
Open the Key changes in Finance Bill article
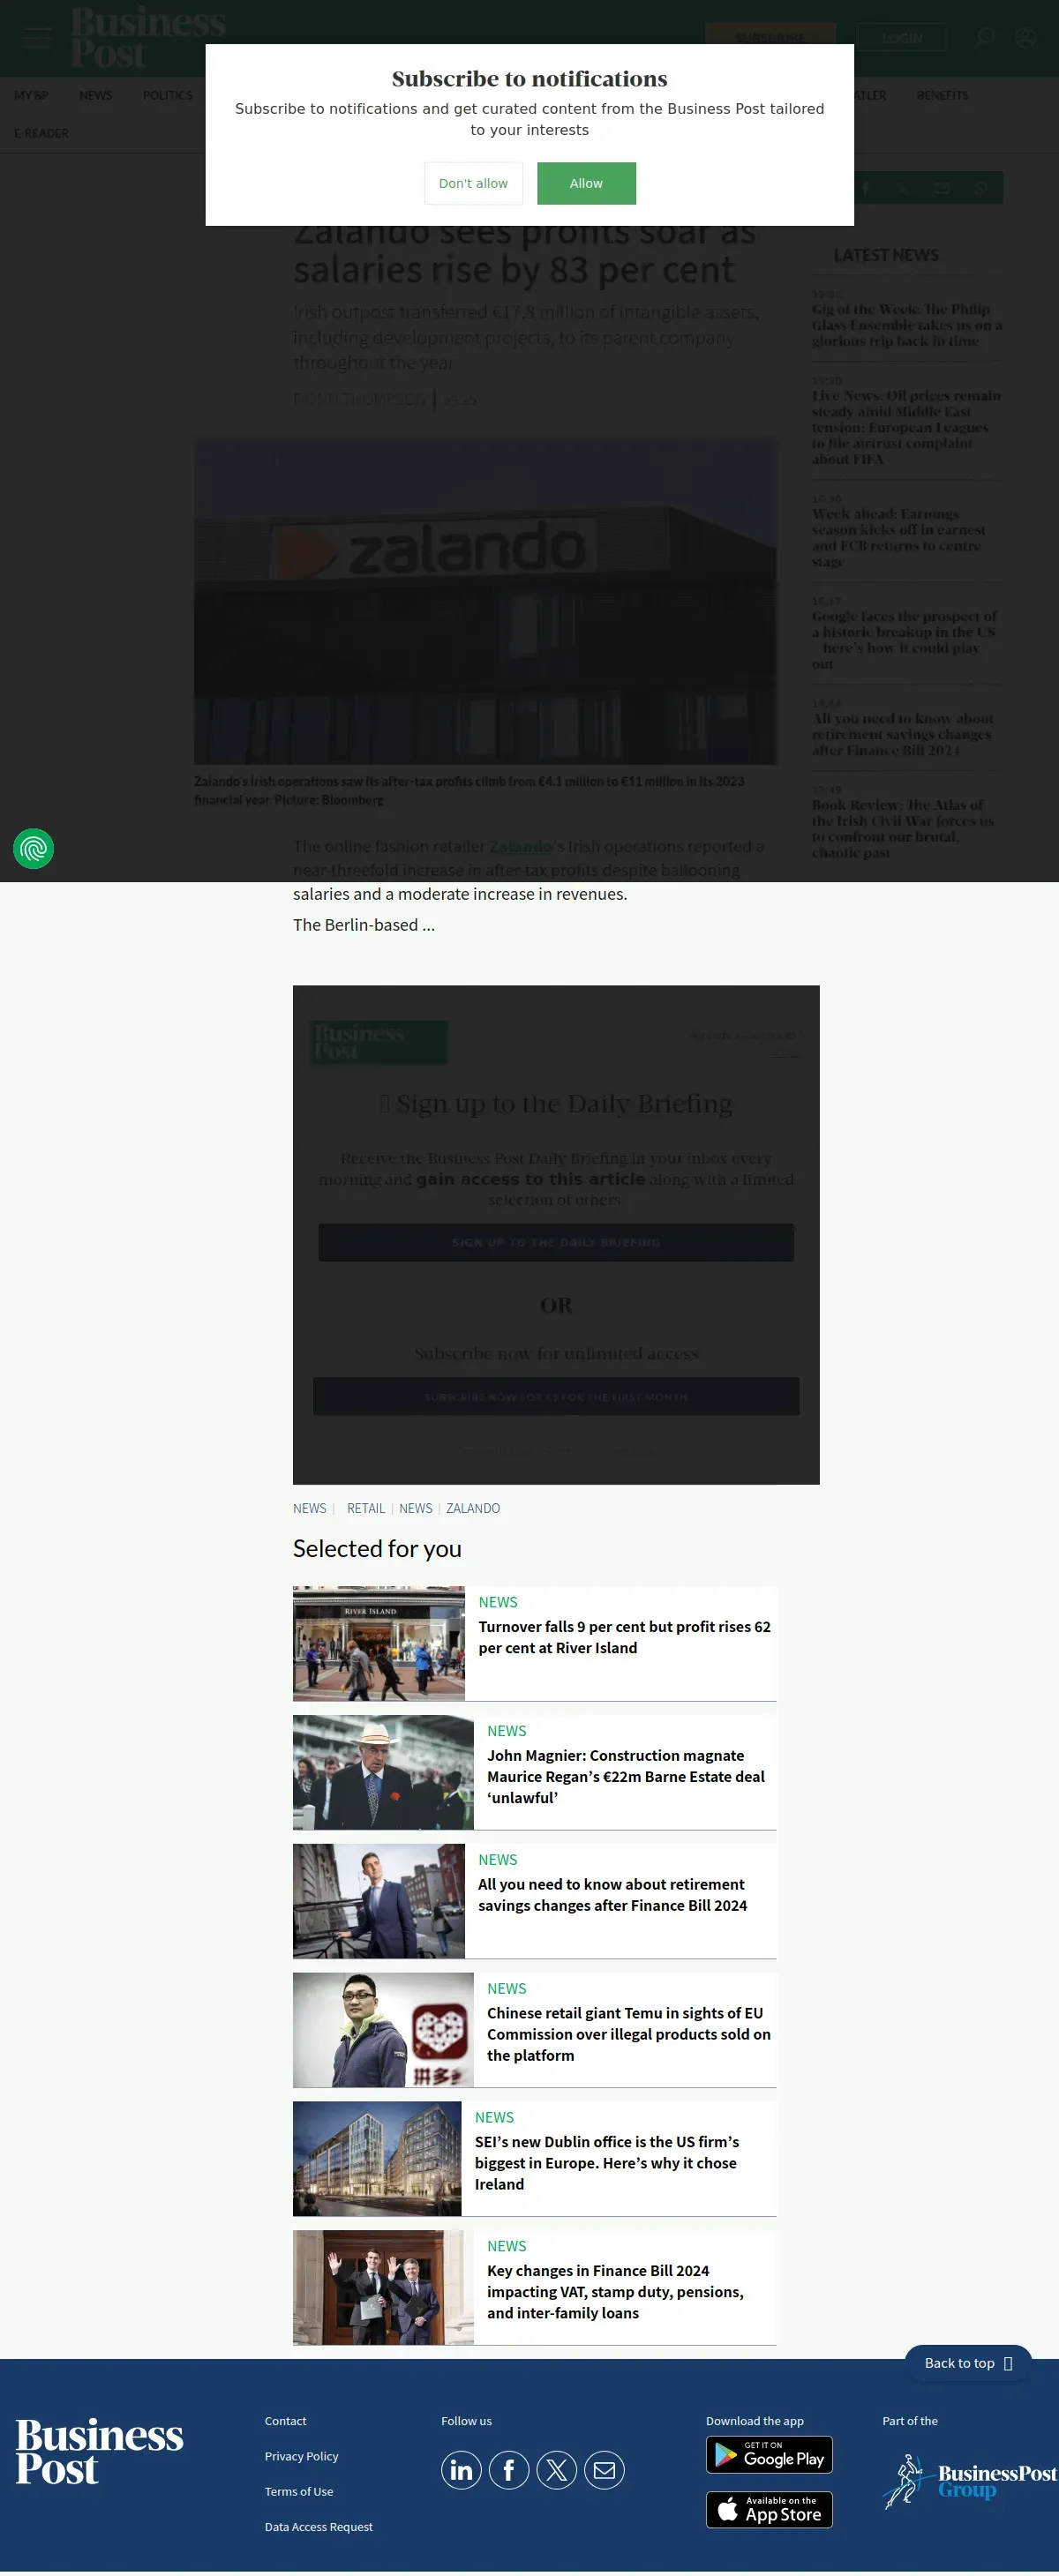coord(615,2292)
